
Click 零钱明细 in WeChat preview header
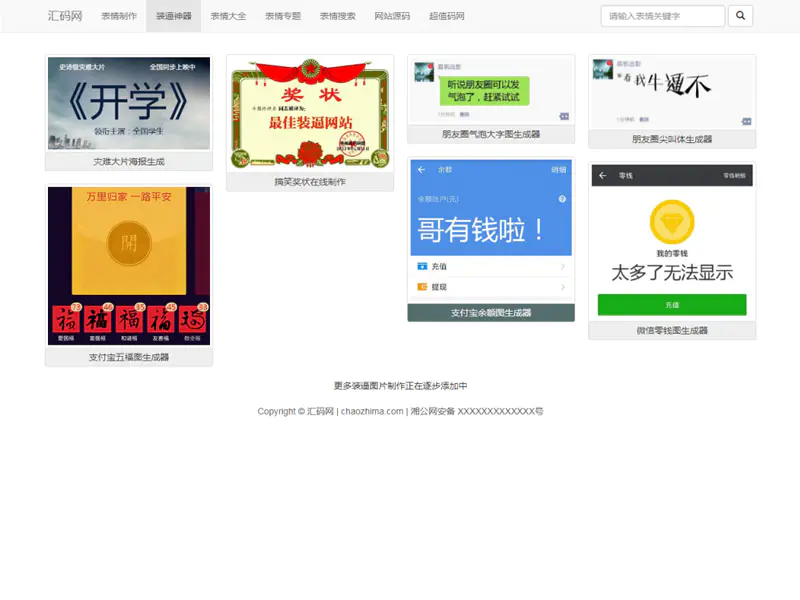pyautogui.click(x=736, y=176)
